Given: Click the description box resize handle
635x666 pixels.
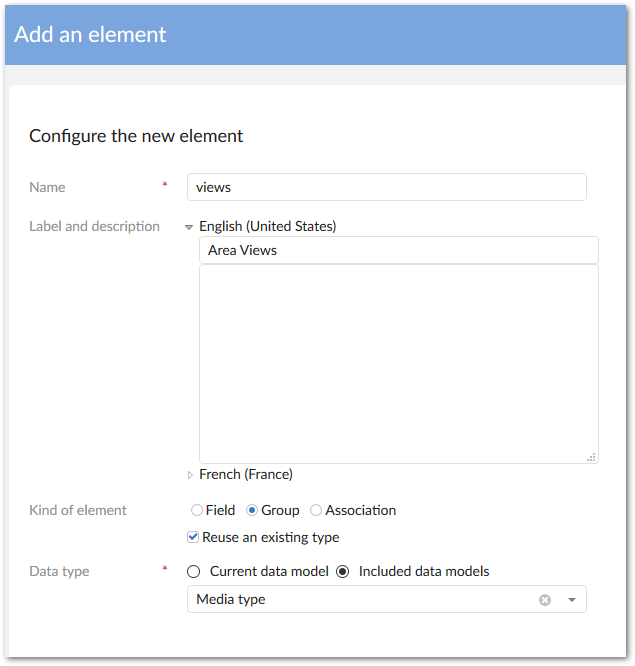Looking at the screenshot, I should [x=591, y=456].
